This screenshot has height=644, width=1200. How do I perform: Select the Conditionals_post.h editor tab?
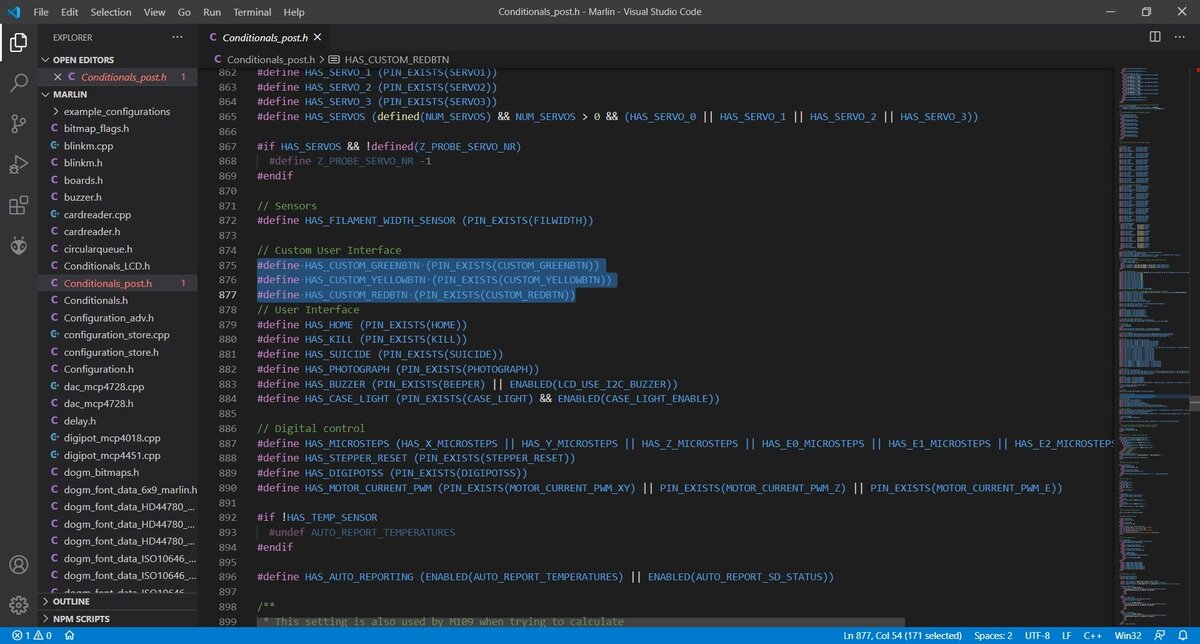(265, 37)
